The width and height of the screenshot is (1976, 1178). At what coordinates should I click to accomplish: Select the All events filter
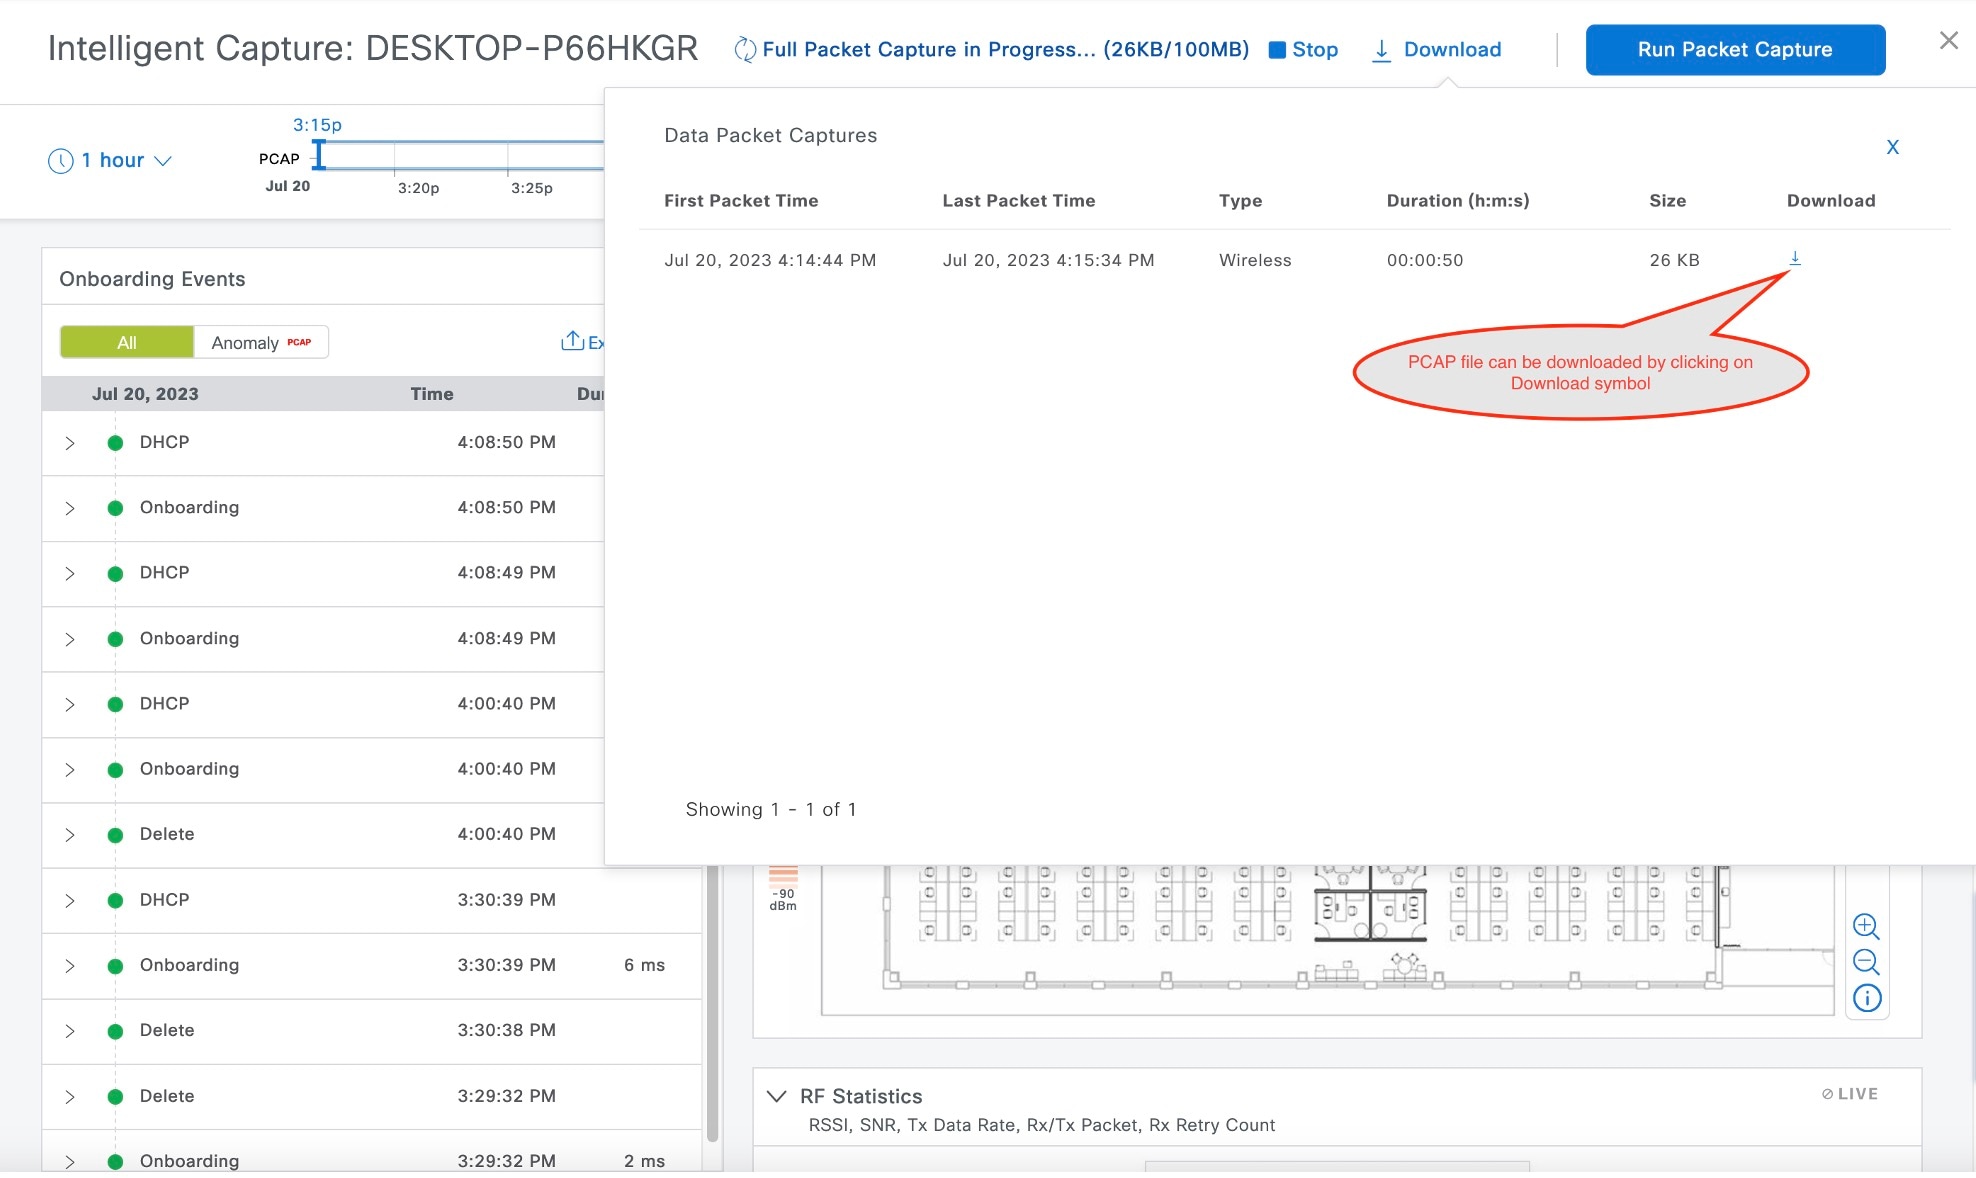(x=127, y=343)
